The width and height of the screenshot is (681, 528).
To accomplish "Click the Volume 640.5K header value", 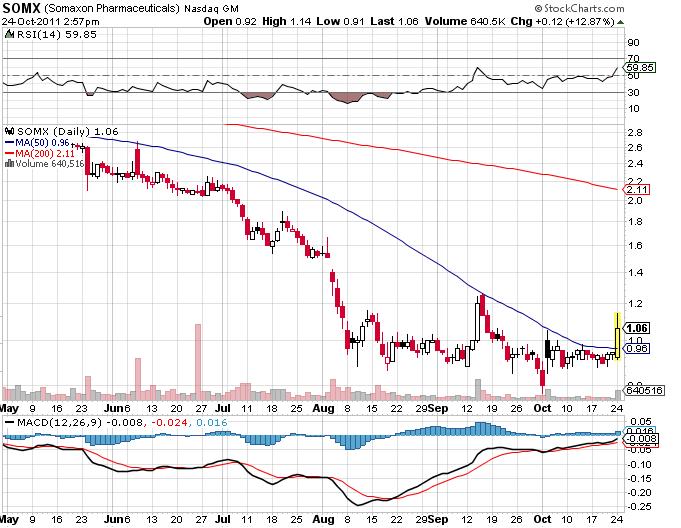I will (465, 21).
